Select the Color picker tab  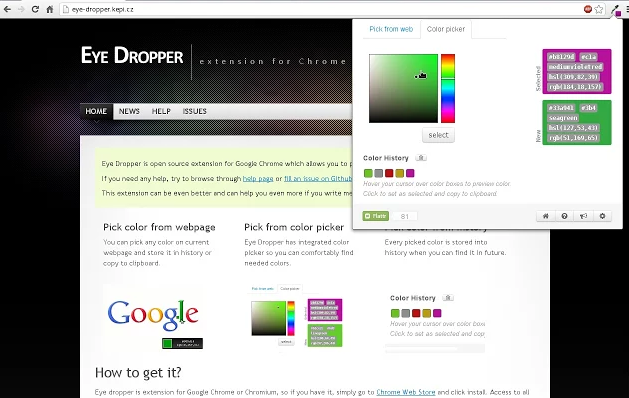[x=446, y=29]
